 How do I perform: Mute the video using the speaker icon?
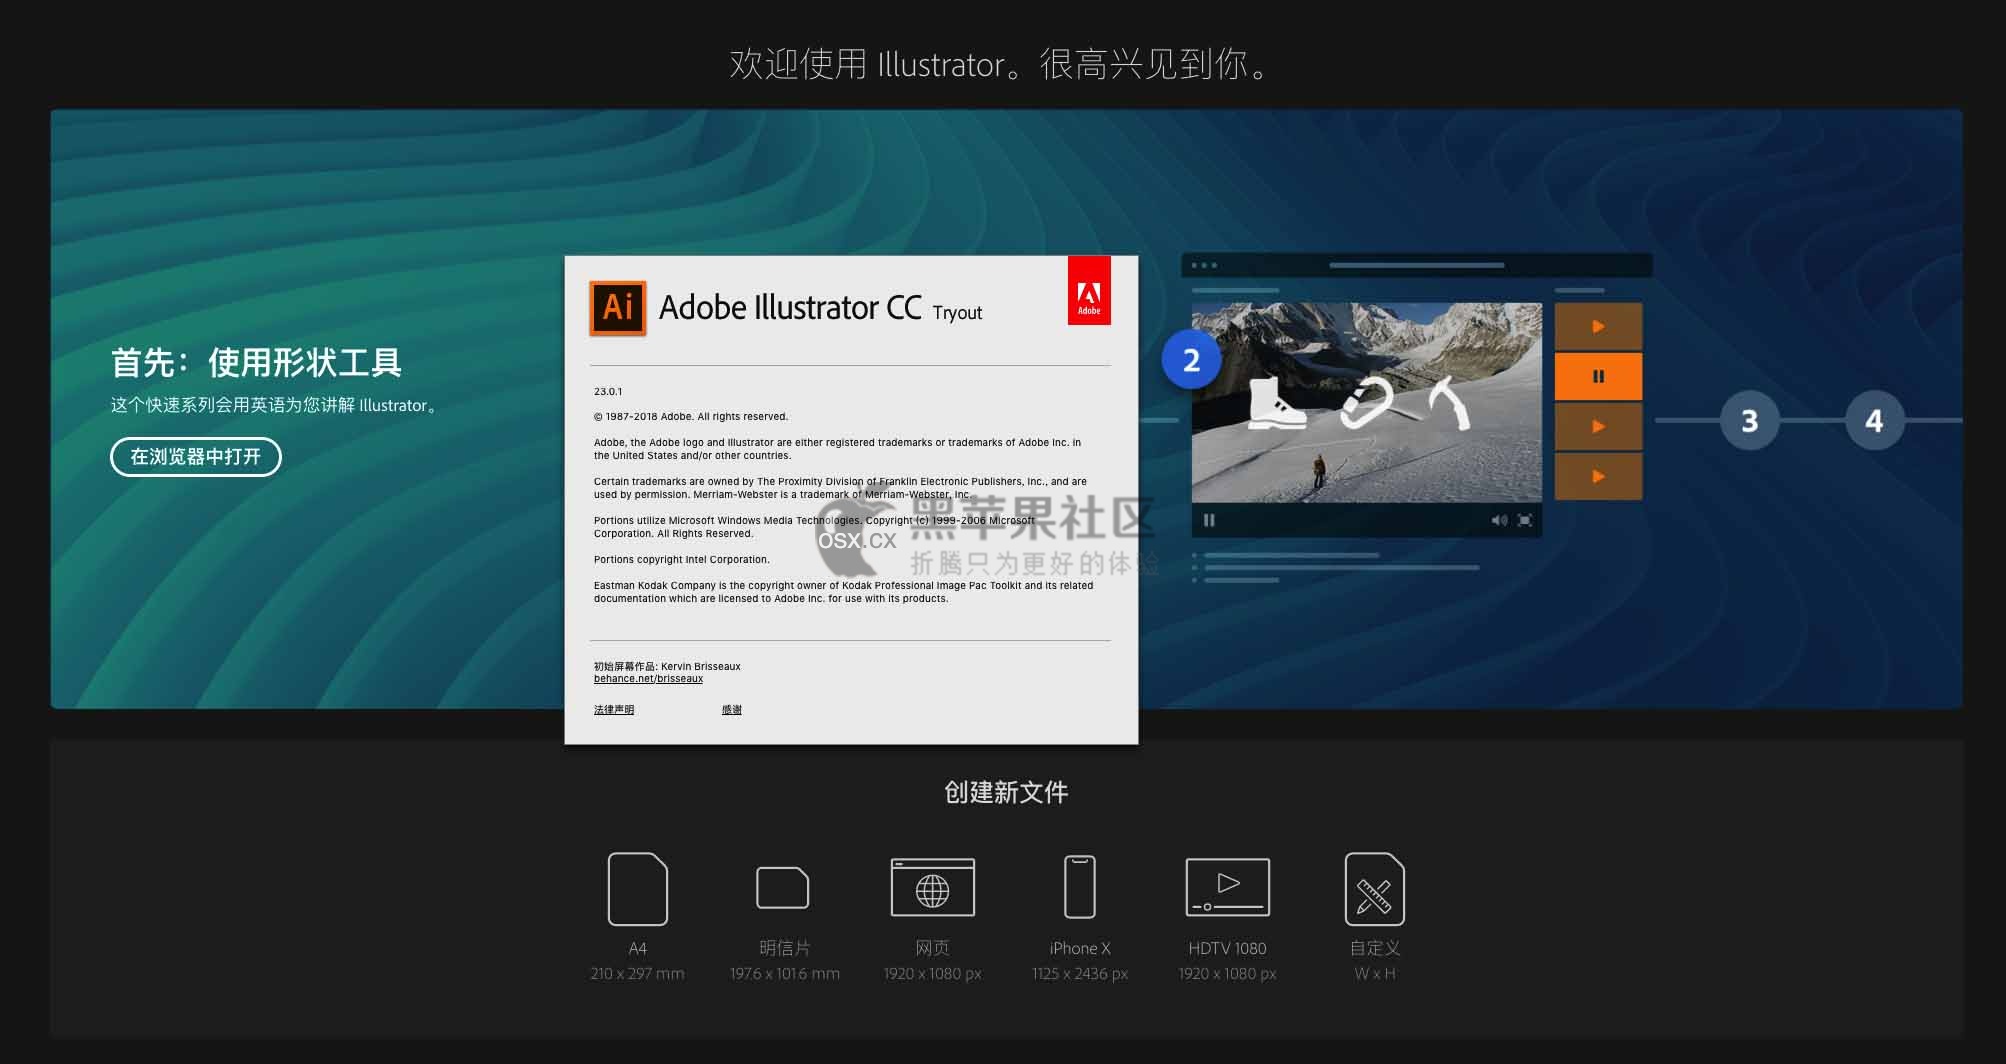tap(1499, 520)
